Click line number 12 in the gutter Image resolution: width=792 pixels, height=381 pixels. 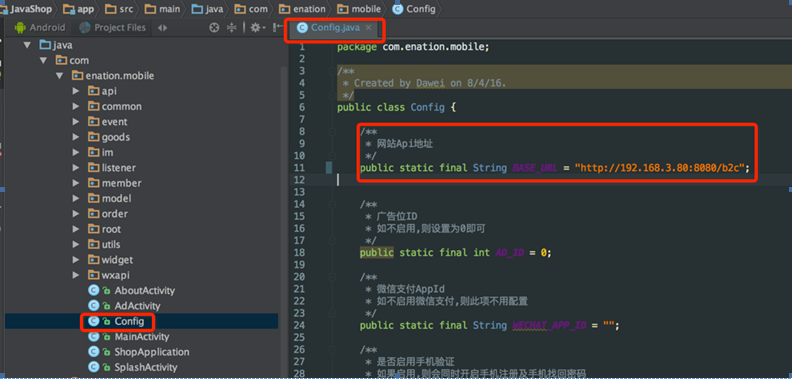coord(300,180)
